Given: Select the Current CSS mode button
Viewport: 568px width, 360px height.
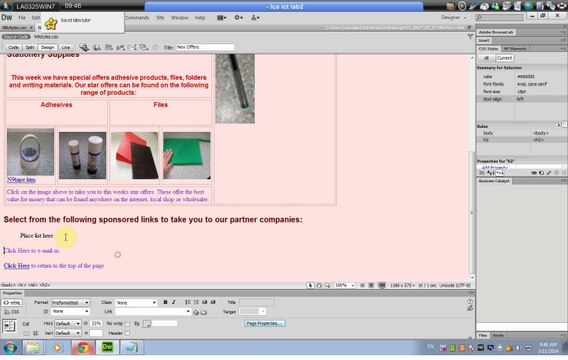Looking at the screenshot, I should pyautogui.click(x=504, y=58).
